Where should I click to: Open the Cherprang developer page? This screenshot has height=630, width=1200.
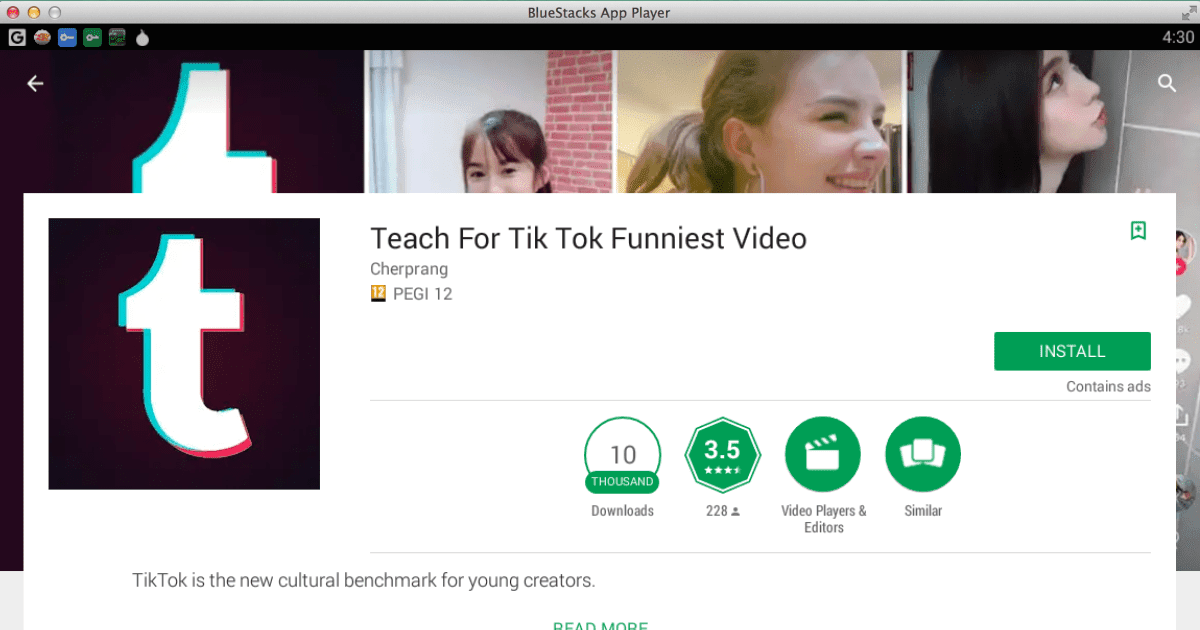pos(408,268)
